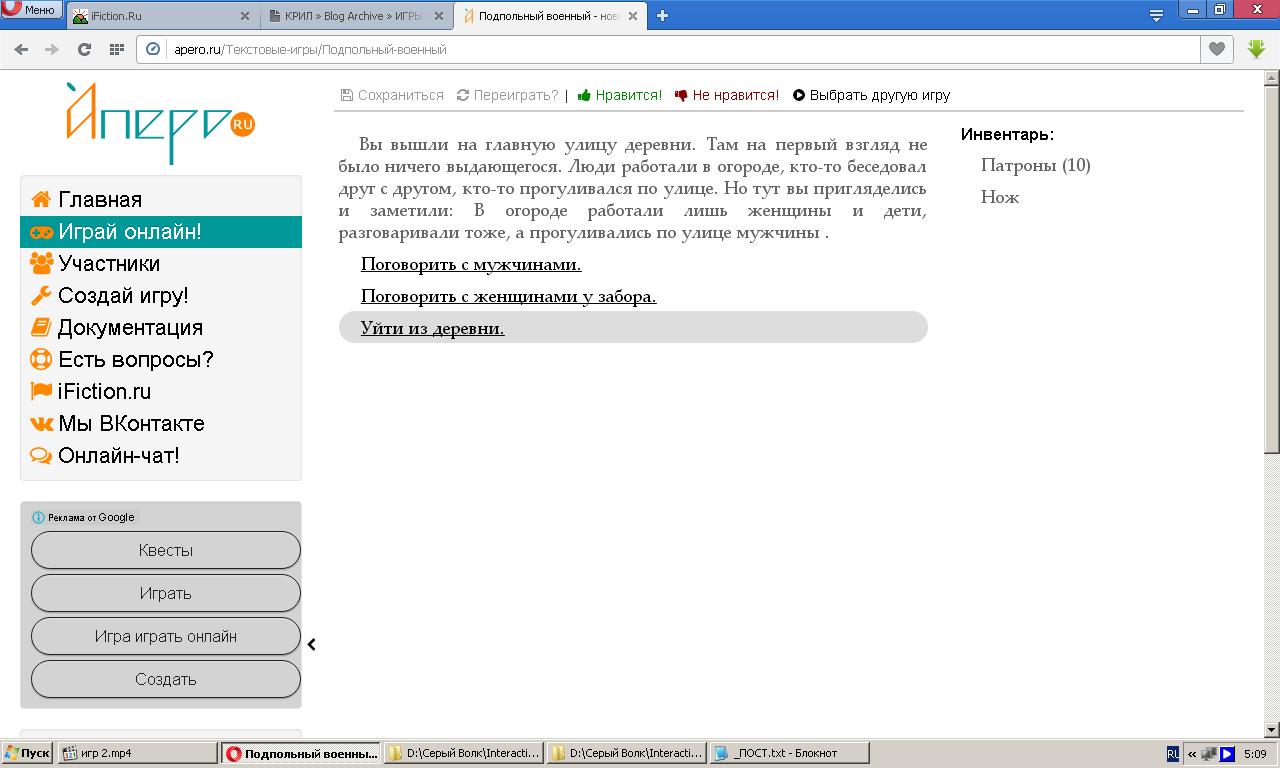Collapse the sidebar with left chevron arrow

coord(312,645)
